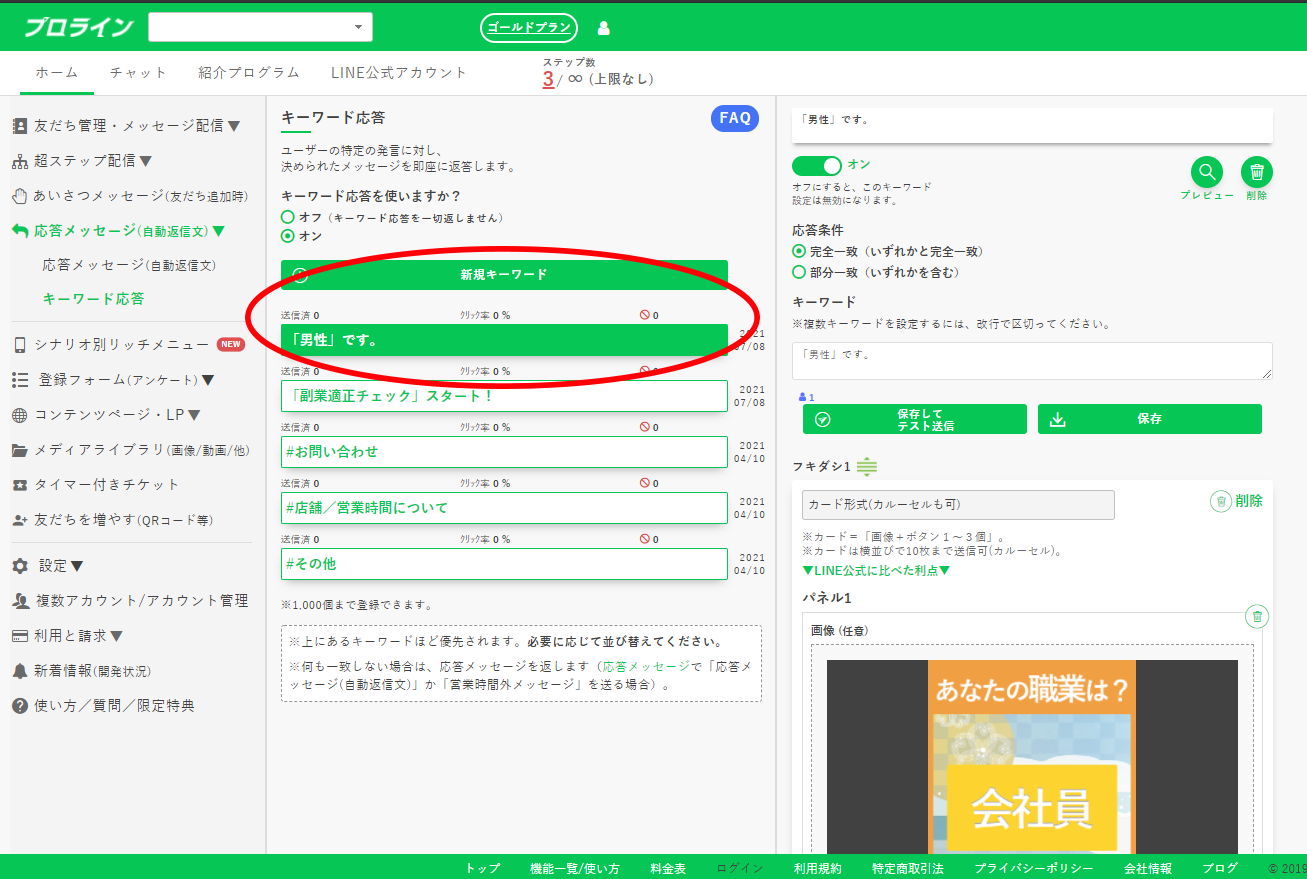
Task: Open footer link 特定商取引法
Action: click(907, 868)
